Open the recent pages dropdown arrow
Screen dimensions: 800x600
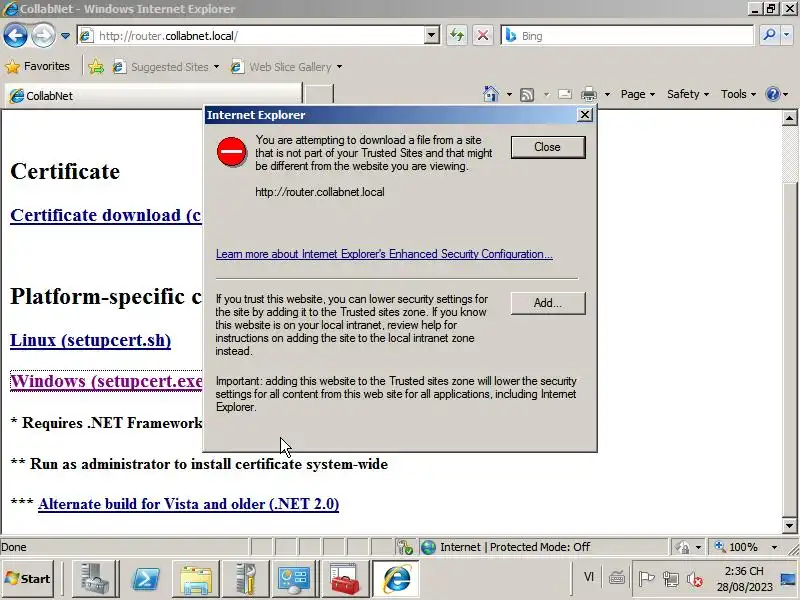(x=65, y=36)
